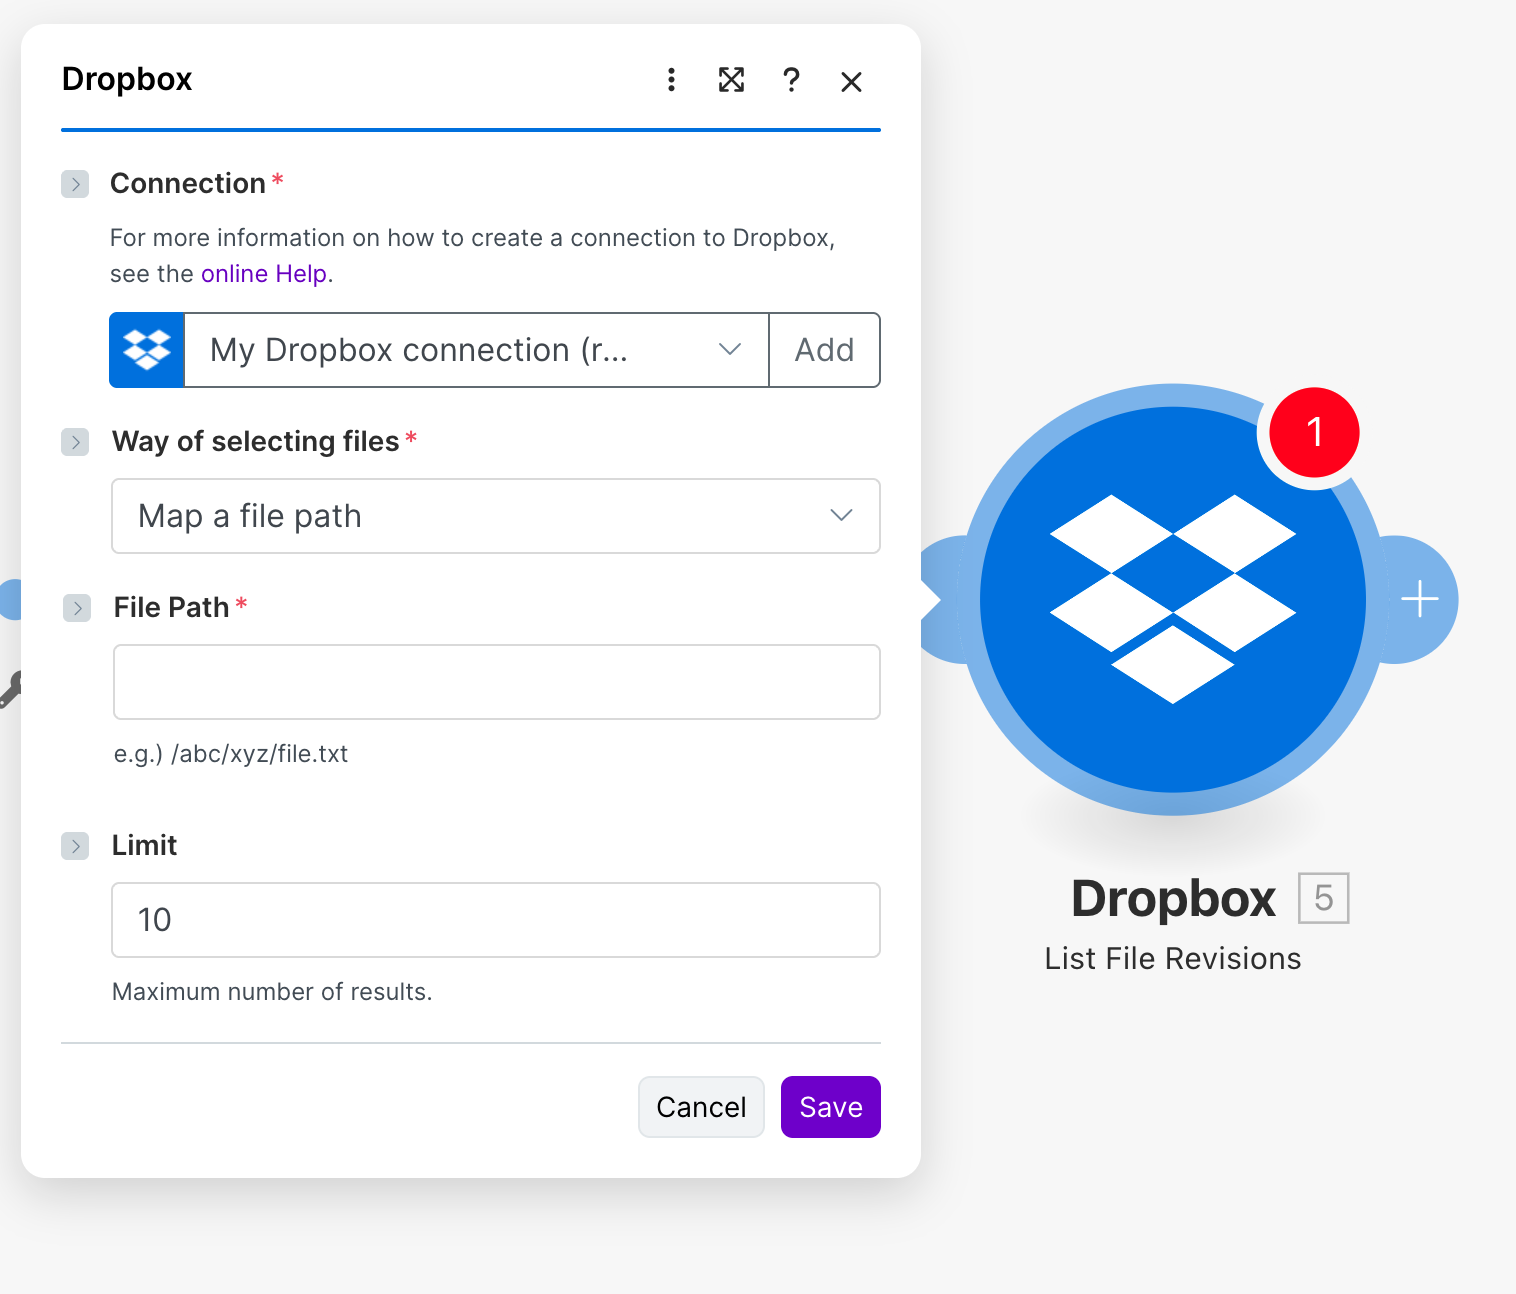The image size is (1516, 1294).
Task: Toggle the File Path map switch
Action: point(77,608)
